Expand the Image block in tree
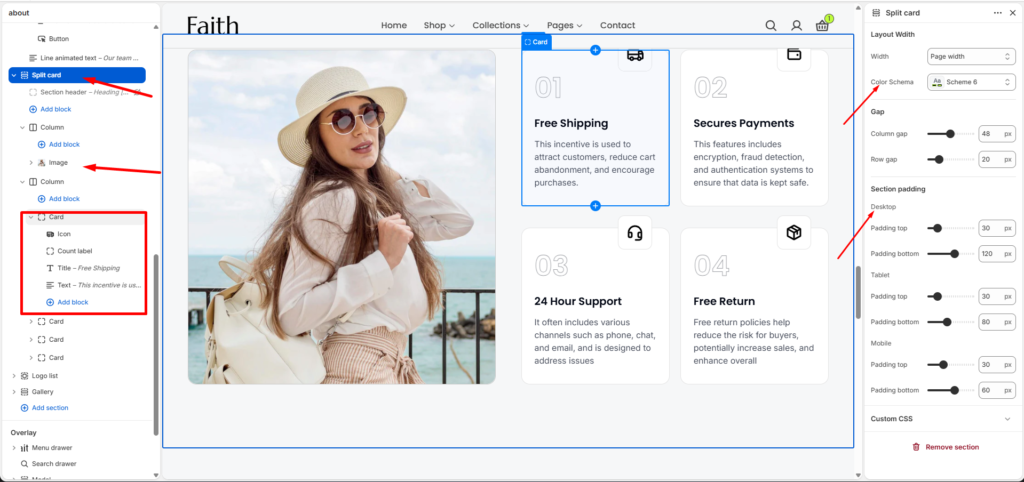 [x=31, y=162]
